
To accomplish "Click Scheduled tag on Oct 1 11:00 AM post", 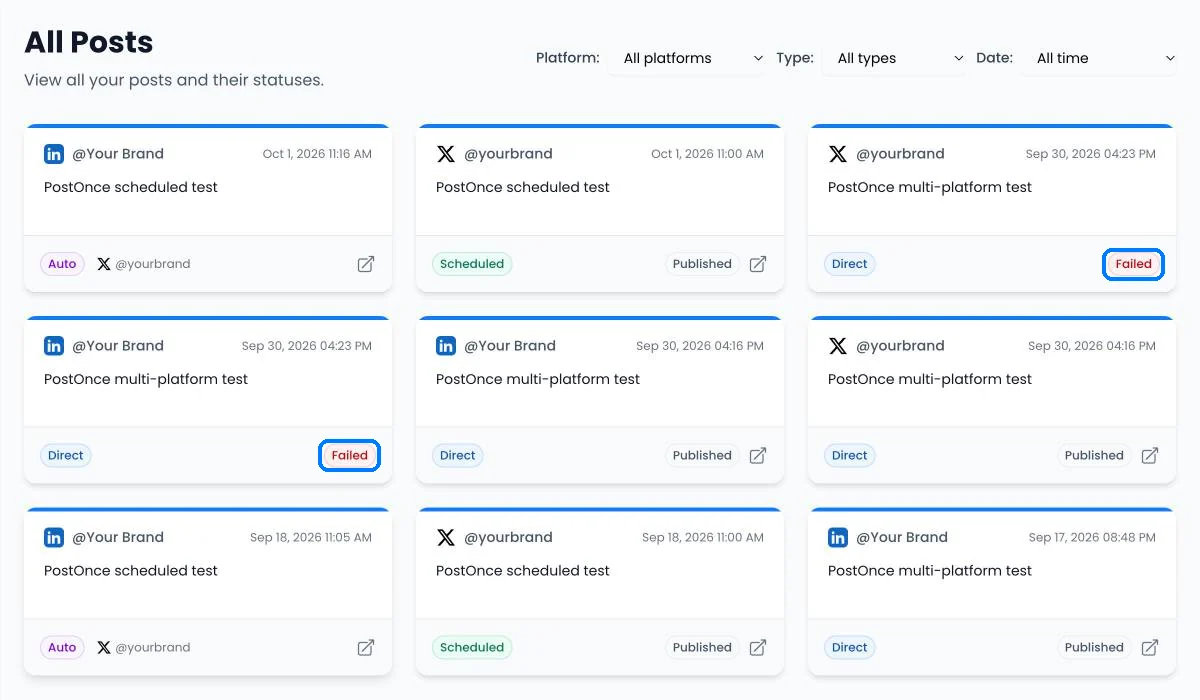I will click(472, 264).
